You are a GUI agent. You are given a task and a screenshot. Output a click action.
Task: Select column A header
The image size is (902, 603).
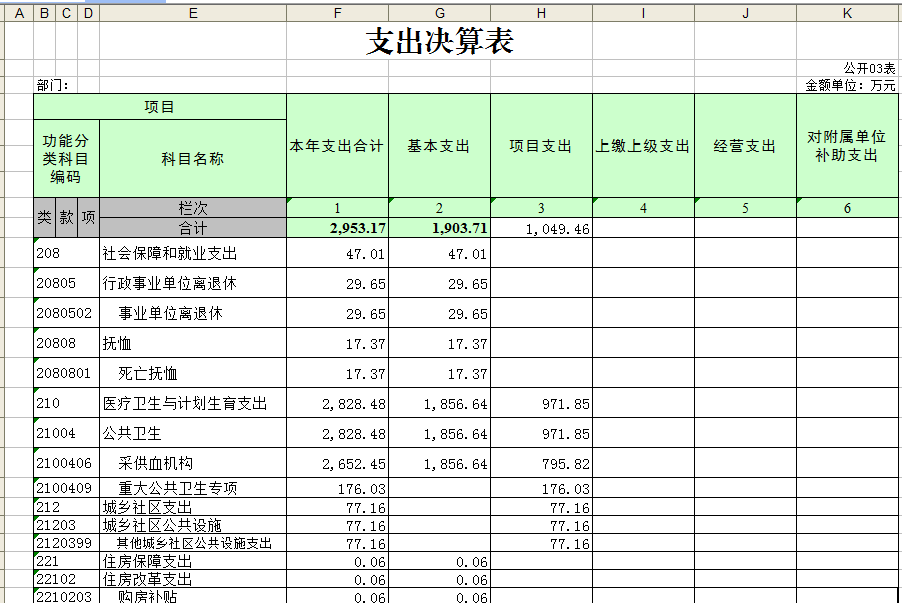[19, 13]
